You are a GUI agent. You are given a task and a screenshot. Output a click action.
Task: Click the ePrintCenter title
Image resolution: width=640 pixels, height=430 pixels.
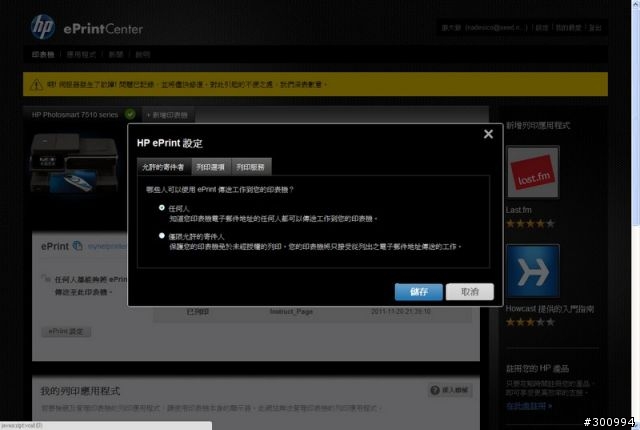103,29
